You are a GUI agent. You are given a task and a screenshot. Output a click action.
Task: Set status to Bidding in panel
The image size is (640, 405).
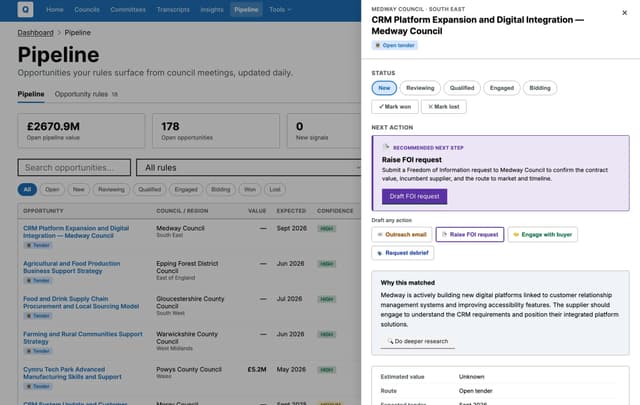[540, 88]
